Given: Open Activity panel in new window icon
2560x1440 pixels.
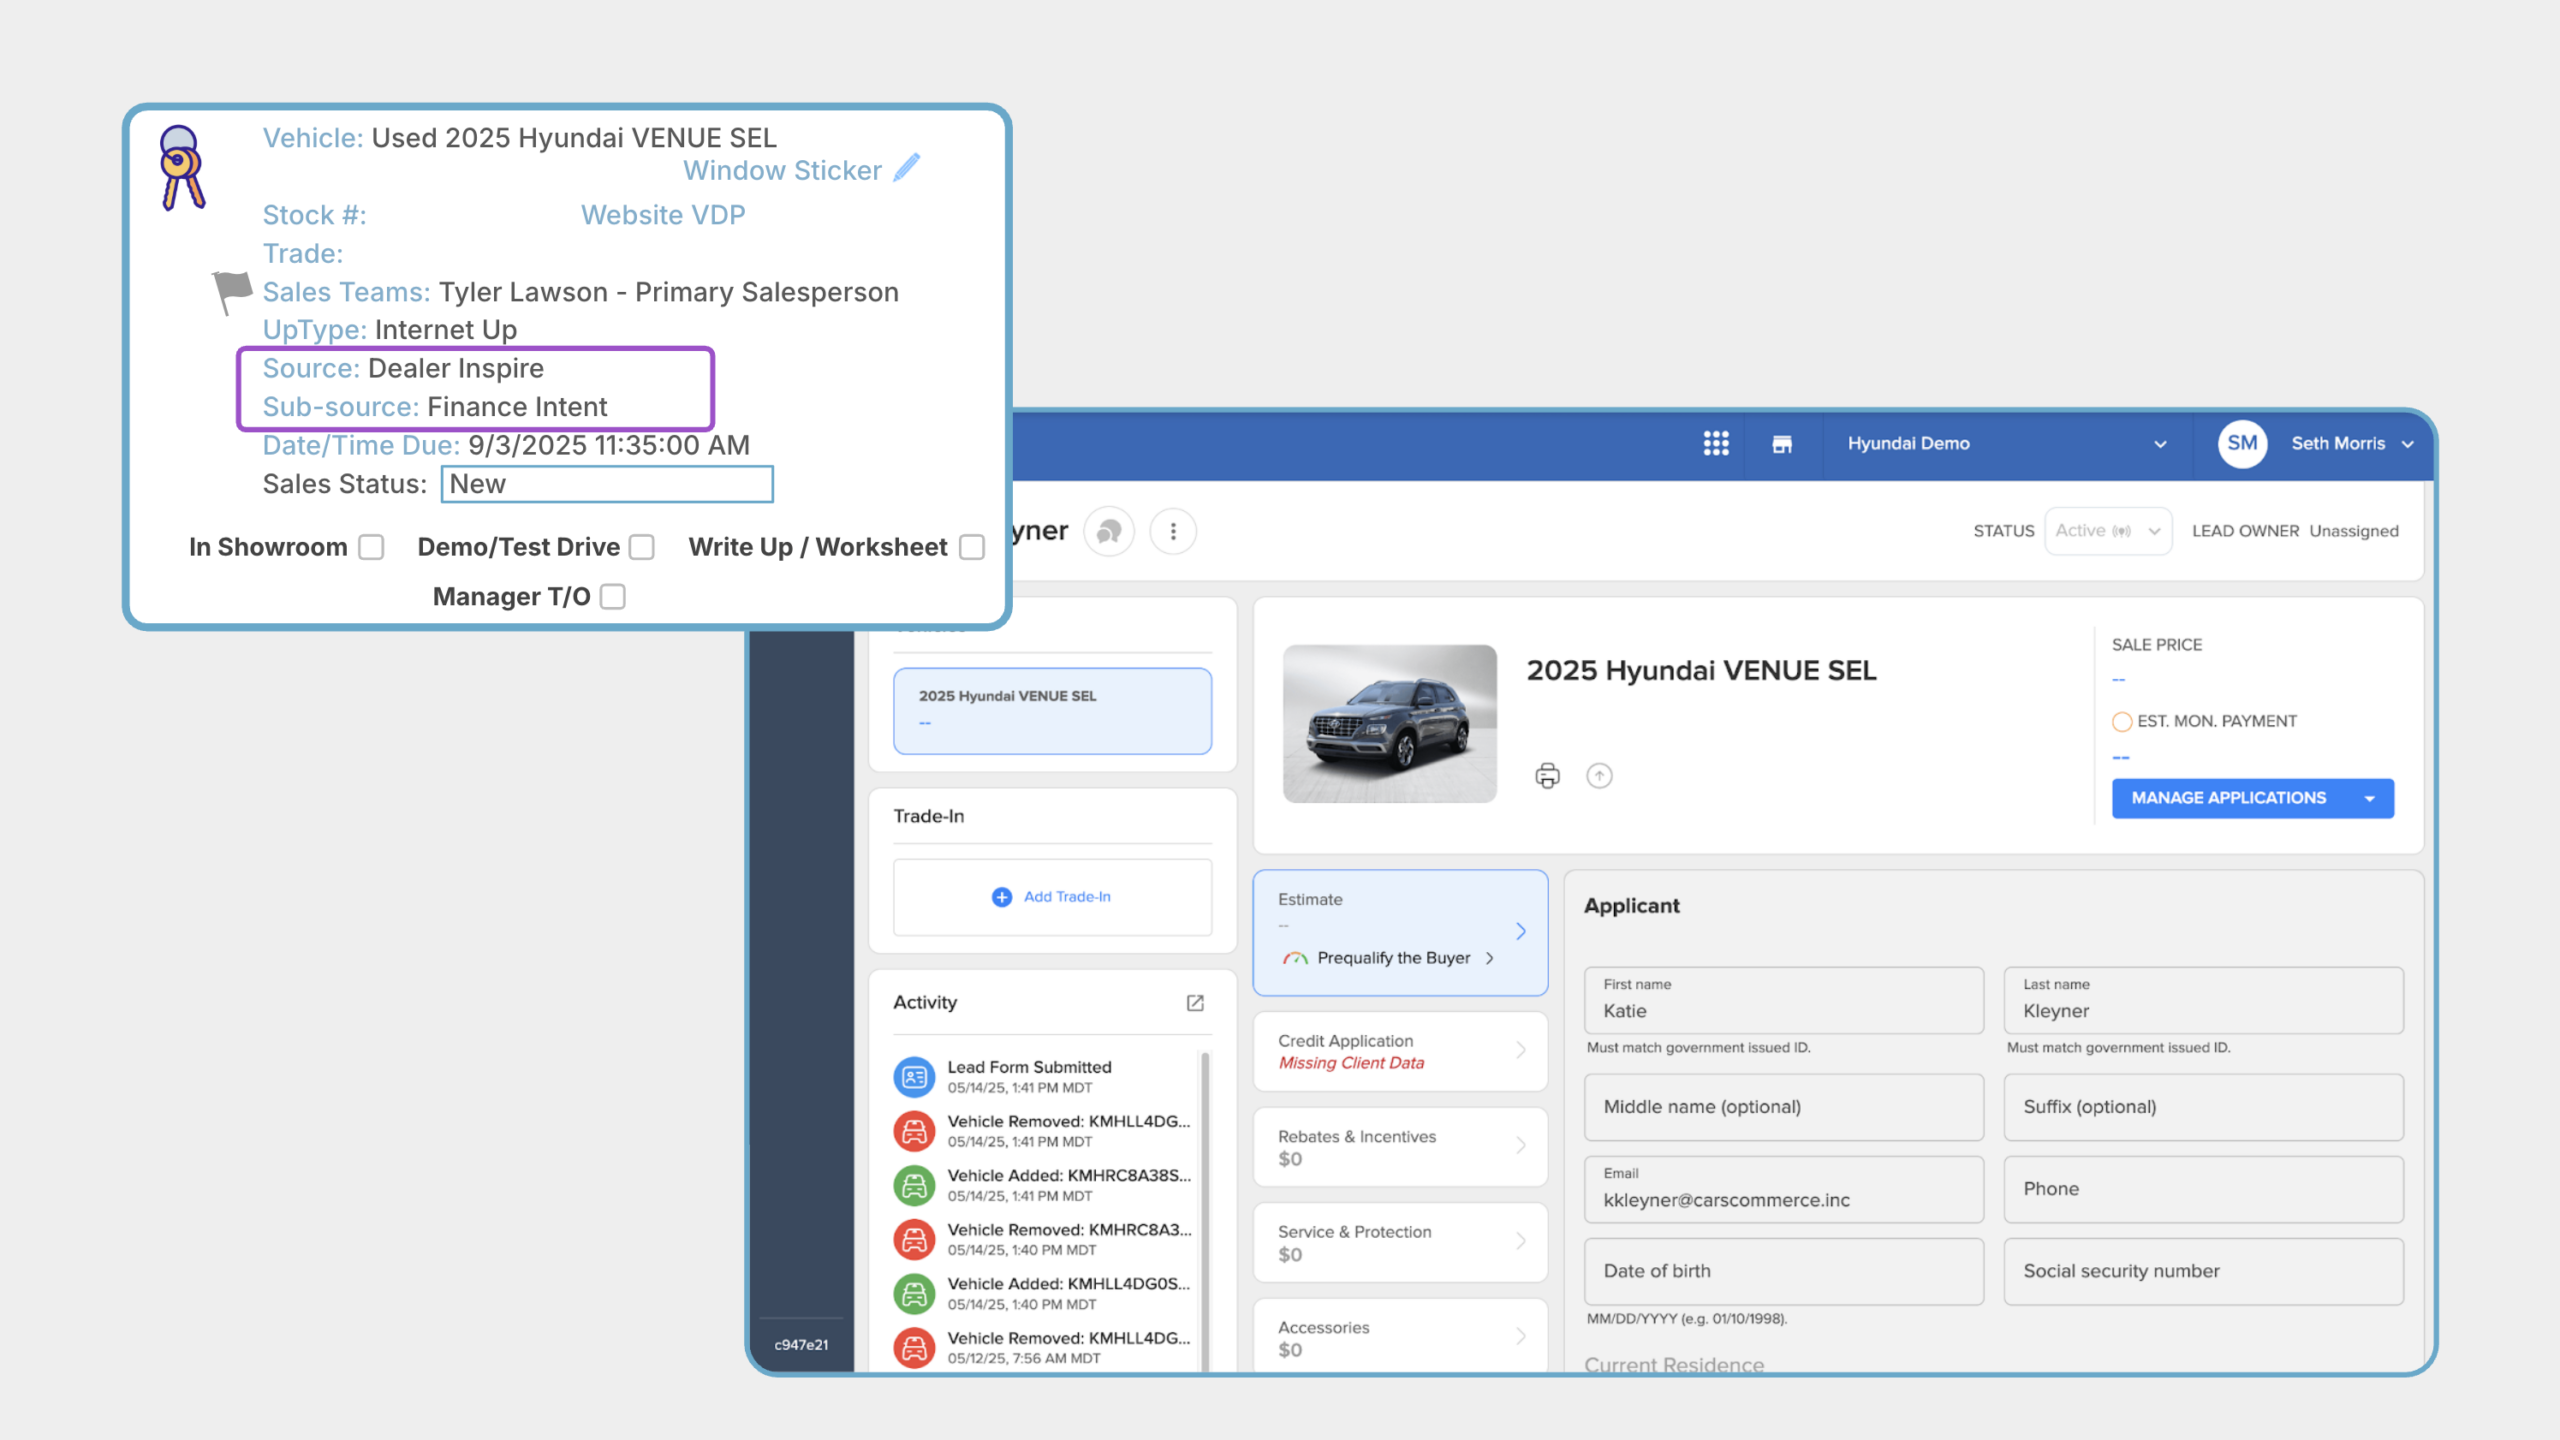Looking at the screenshot, I should click(x=1195, y=1003).
